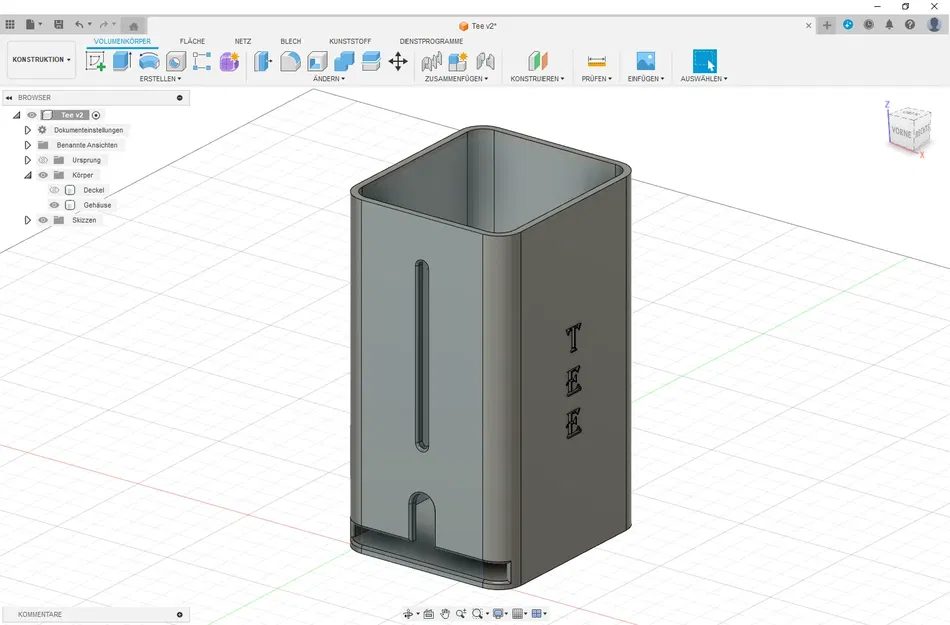Open the Bohrung tool
The image size is (950, 625).
click(x=174, y=60)
